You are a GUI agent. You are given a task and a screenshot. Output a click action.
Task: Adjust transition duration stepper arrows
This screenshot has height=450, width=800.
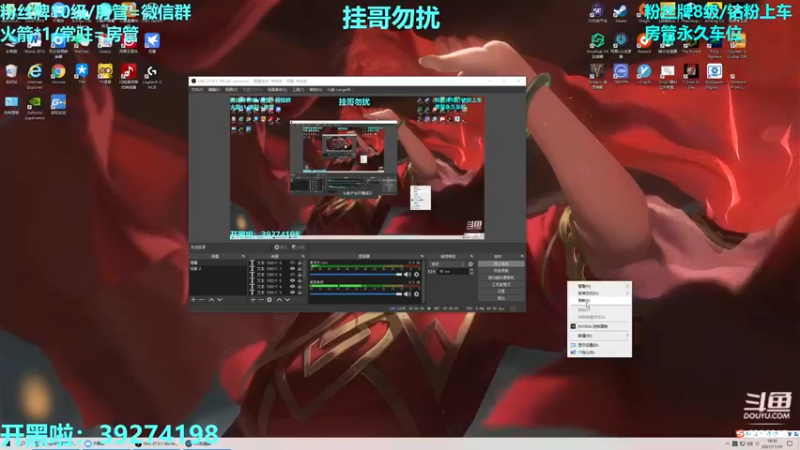(471, 271)
